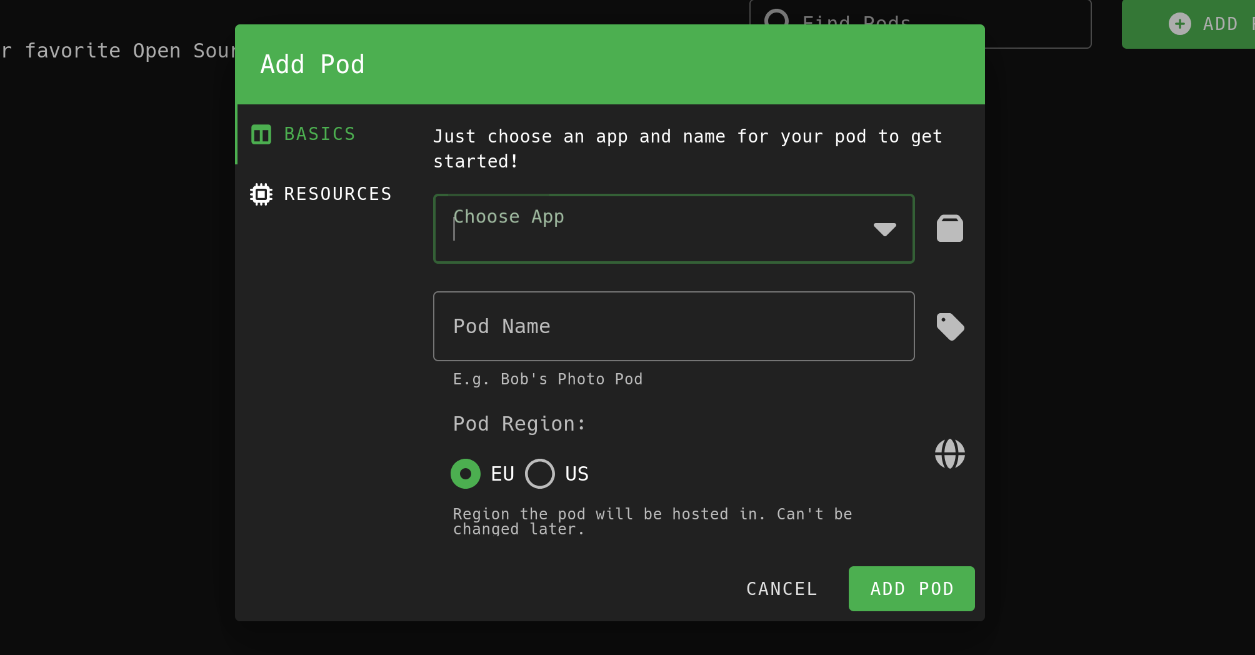
Task: Click the BASICS layout icon in sidebar
Action: 261,134
